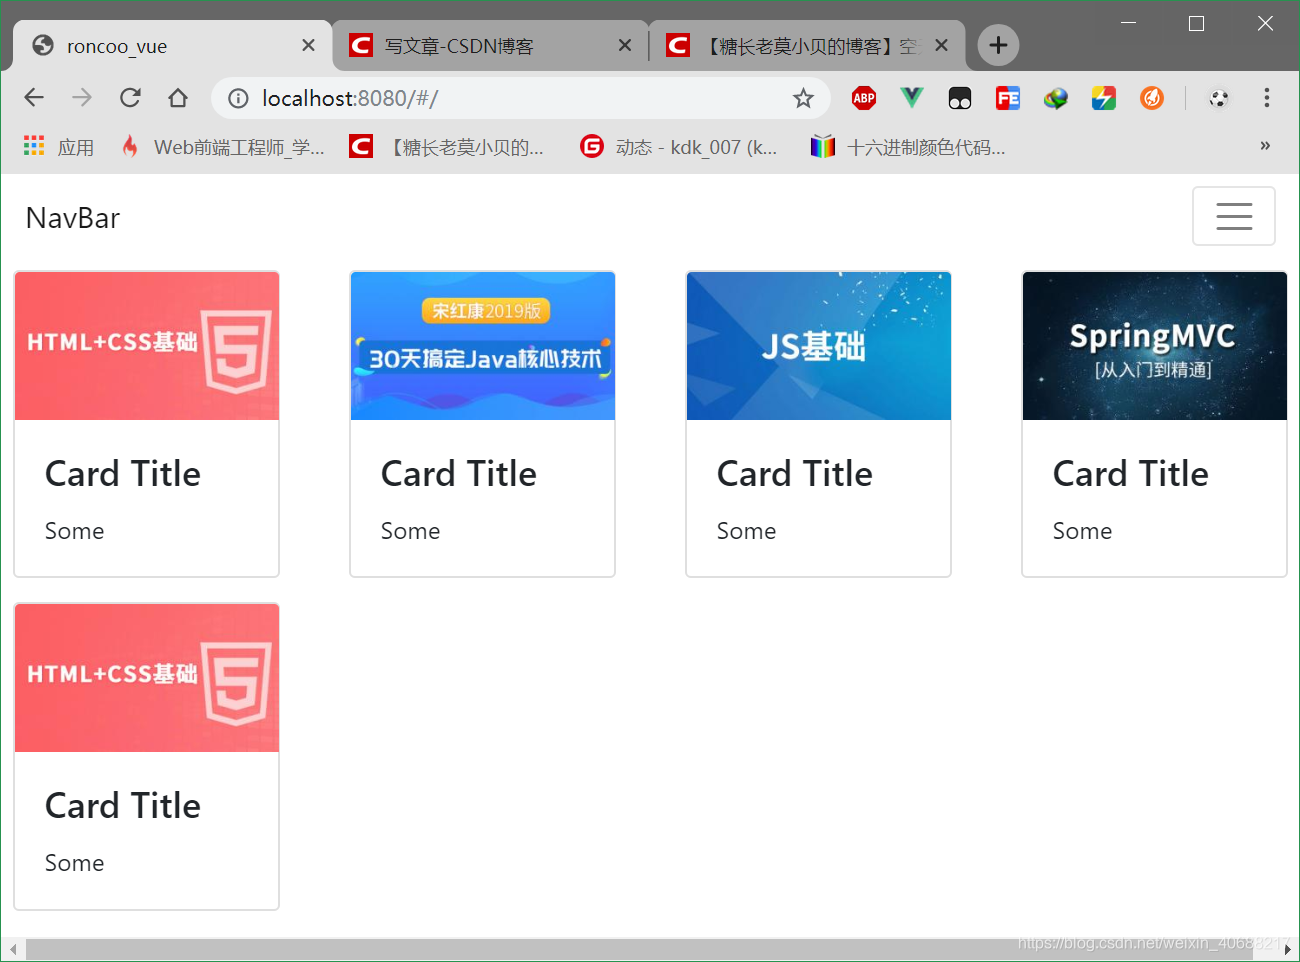Click the SpringMVC card thumbnail image
Image resolution: width=1300 pixels, height=962 pixels.
(1154, 346)
